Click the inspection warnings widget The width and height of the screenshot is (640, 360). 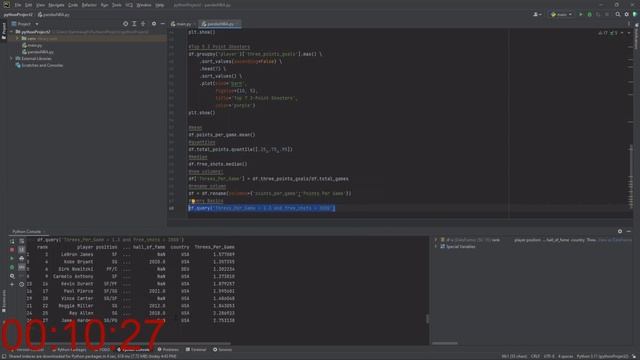tap(608, 33)
